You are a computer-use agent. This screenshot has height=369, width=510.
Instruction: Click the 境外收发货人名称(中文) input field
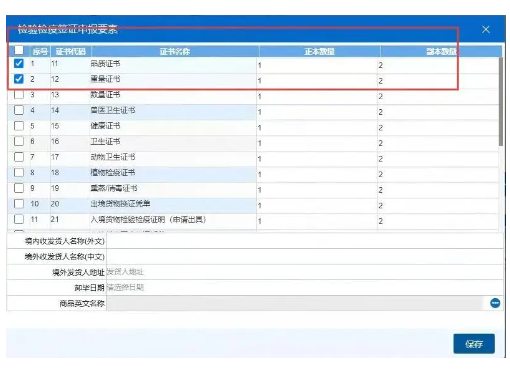tap(305, 256)
